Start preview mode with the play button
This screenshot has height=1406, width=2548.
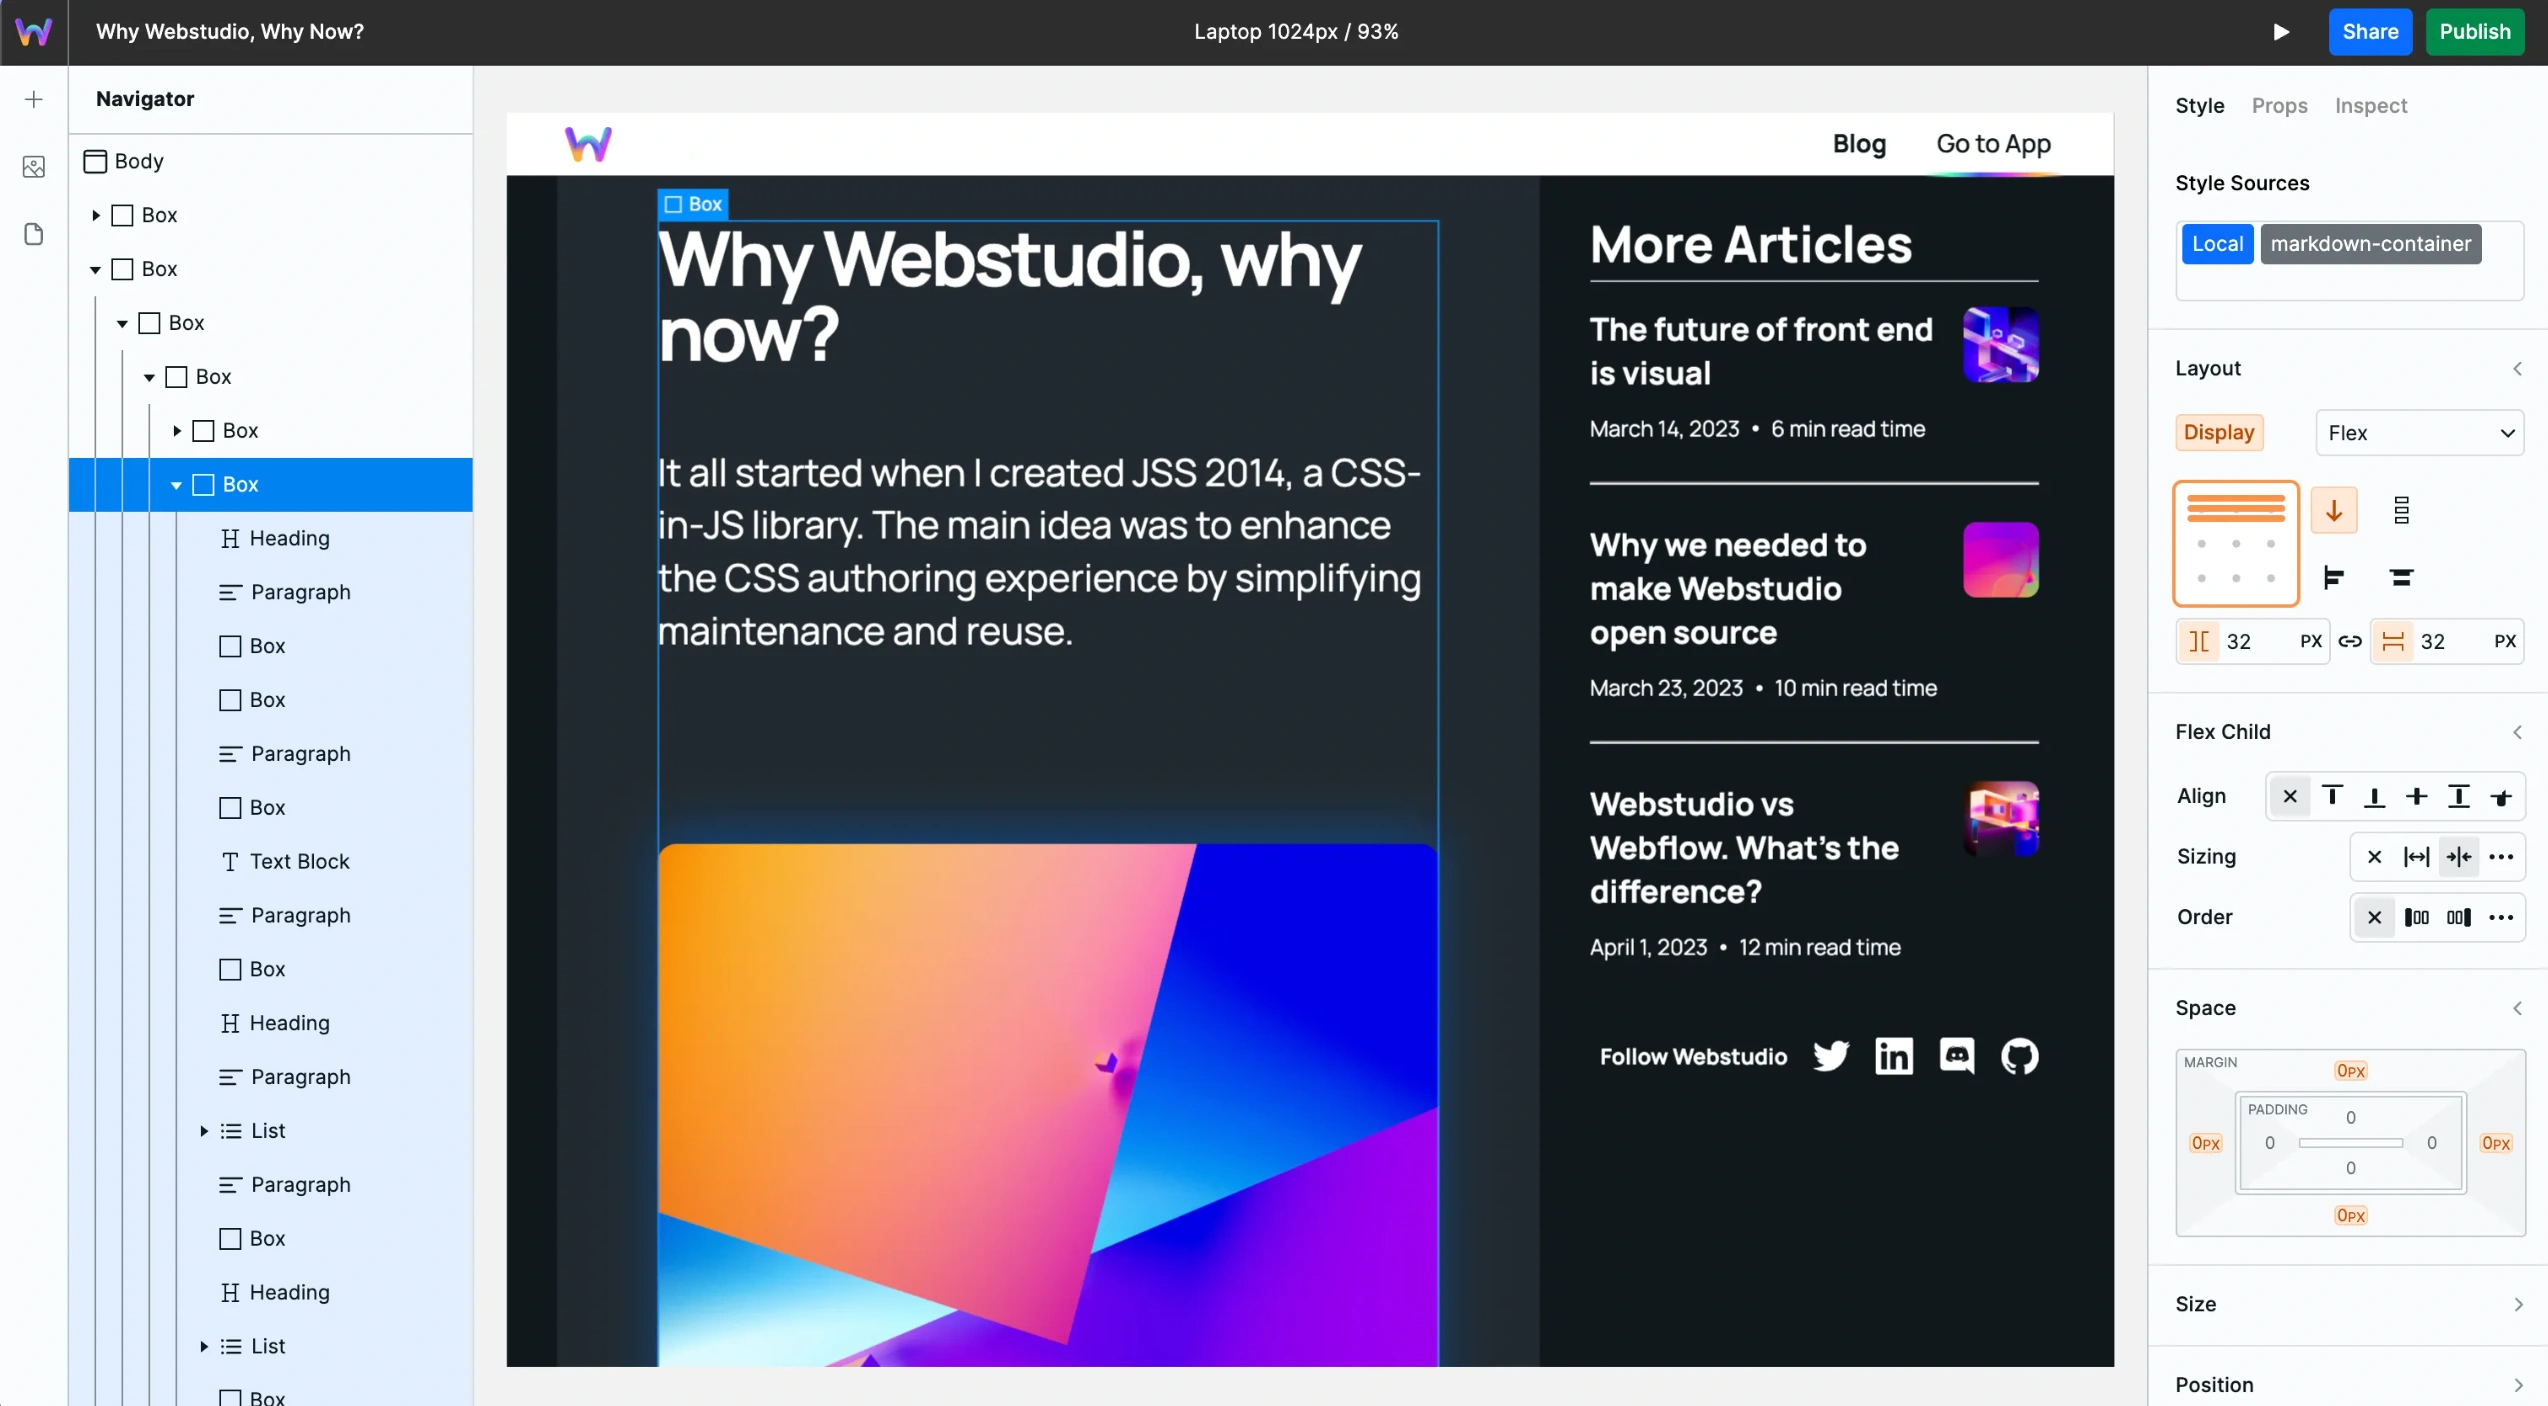click(x=2281, y=32)
